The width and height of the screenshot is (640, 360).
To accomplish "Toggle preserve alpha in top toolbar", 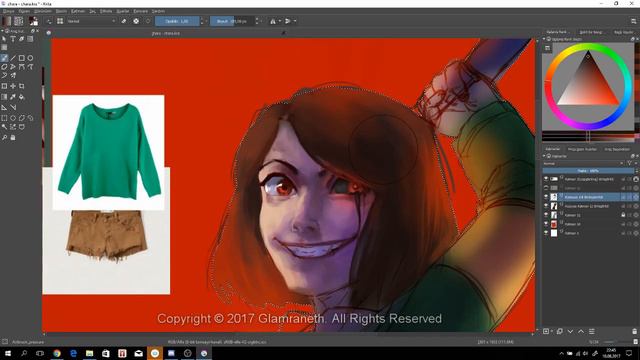I will point(136,21).
